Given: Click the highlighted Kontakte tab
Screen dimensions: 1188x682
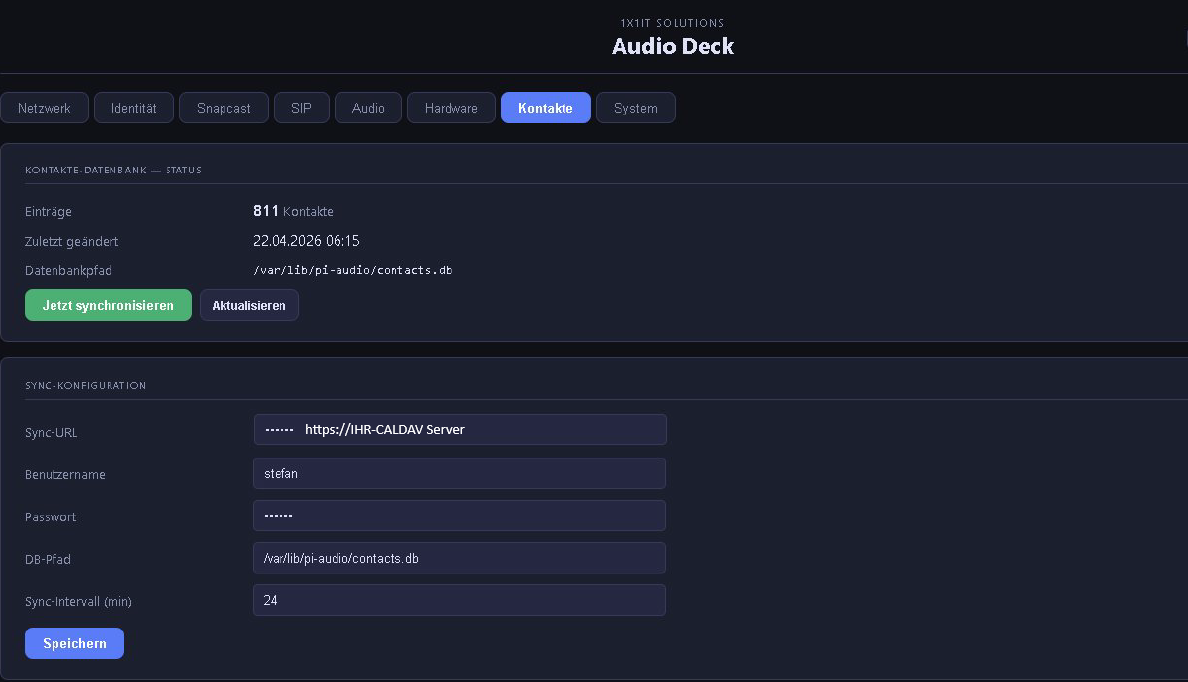Looking at the screenshot, I should click(x=545, y=107).
